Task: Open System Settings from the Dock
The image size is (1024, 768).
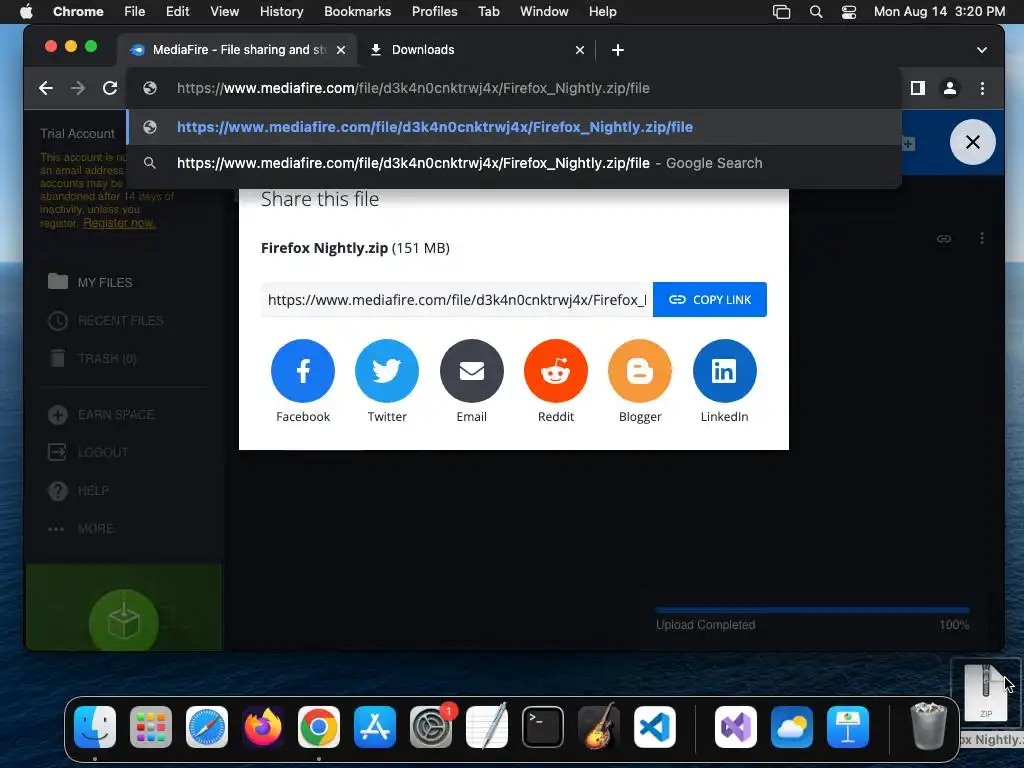Action: coord(431,727)
